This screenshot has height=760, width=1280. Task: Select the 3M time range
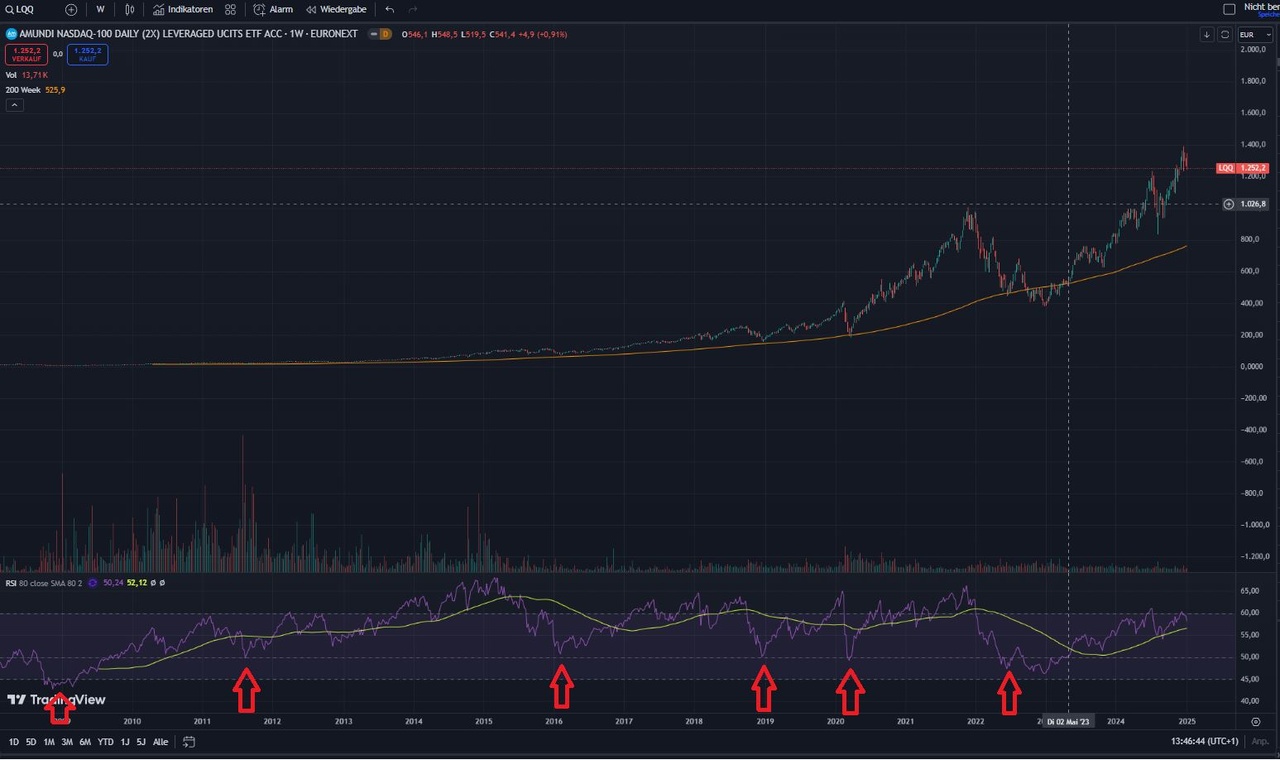click(x=67, y=742)
